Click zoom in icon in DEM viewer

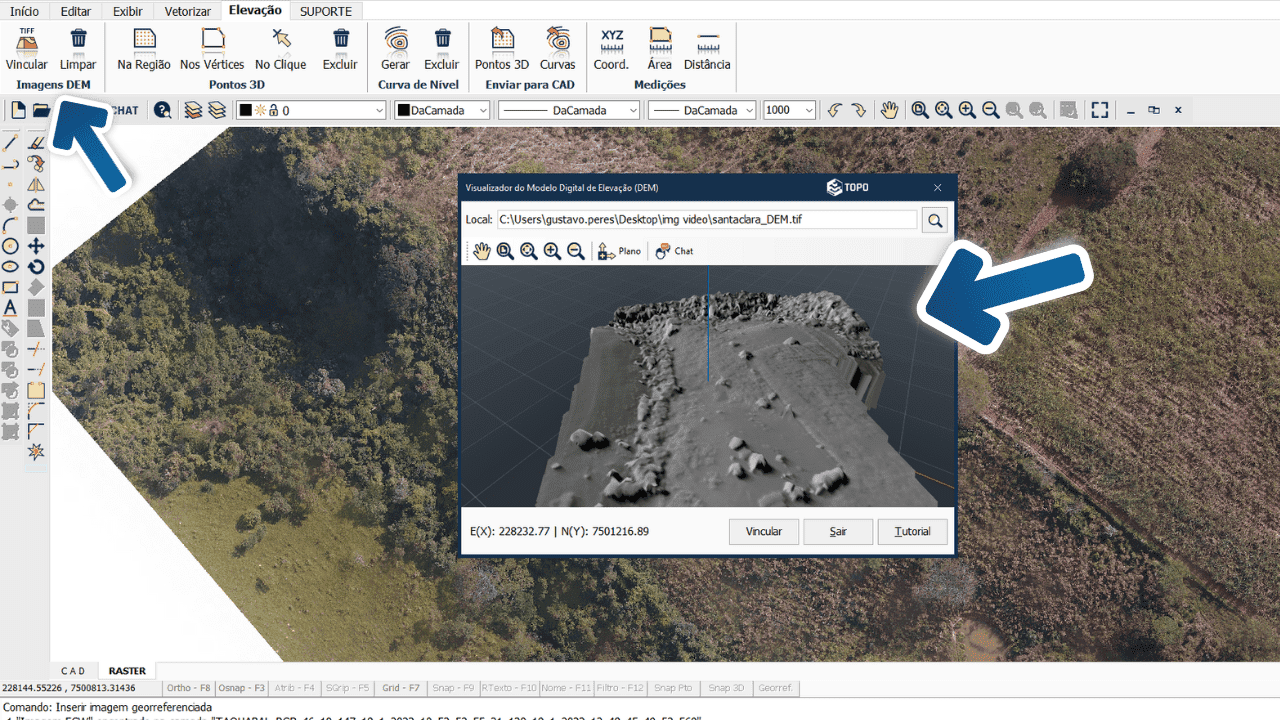tap(552, 251)
